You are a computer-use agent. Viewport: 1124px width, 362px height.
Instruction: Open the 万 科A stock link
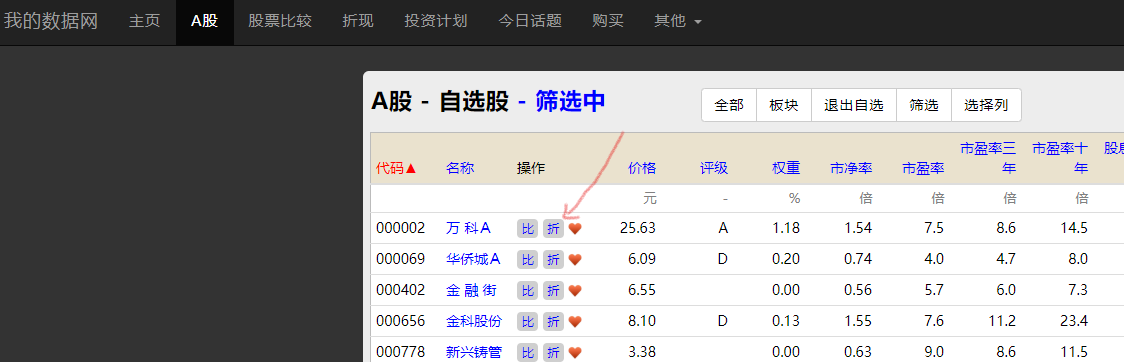(x=468, y=229)
